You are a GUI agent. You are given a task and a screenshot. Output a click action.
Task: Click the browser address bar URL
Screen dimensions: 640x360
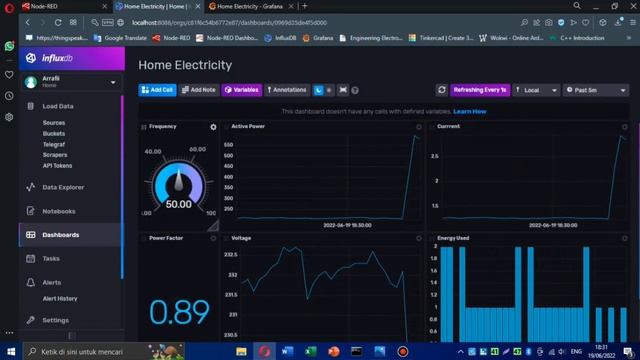[x=229, y=22]
